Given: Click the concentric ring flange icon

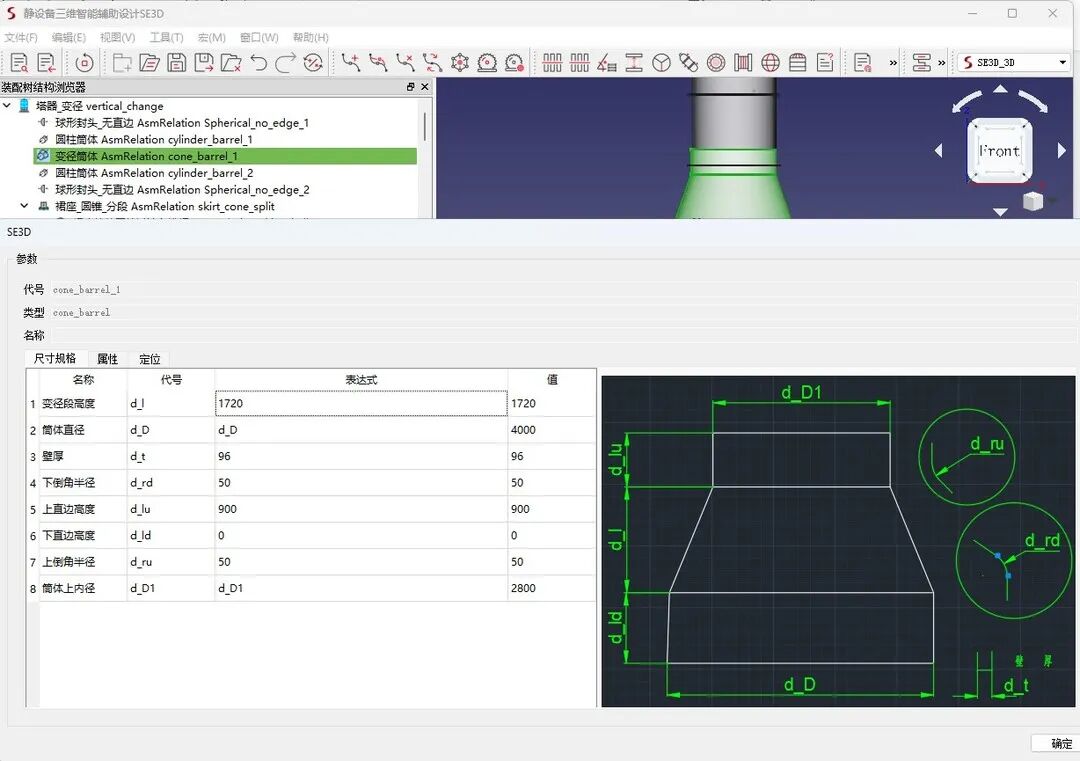Looking at the screenshot, I should 716,63.
